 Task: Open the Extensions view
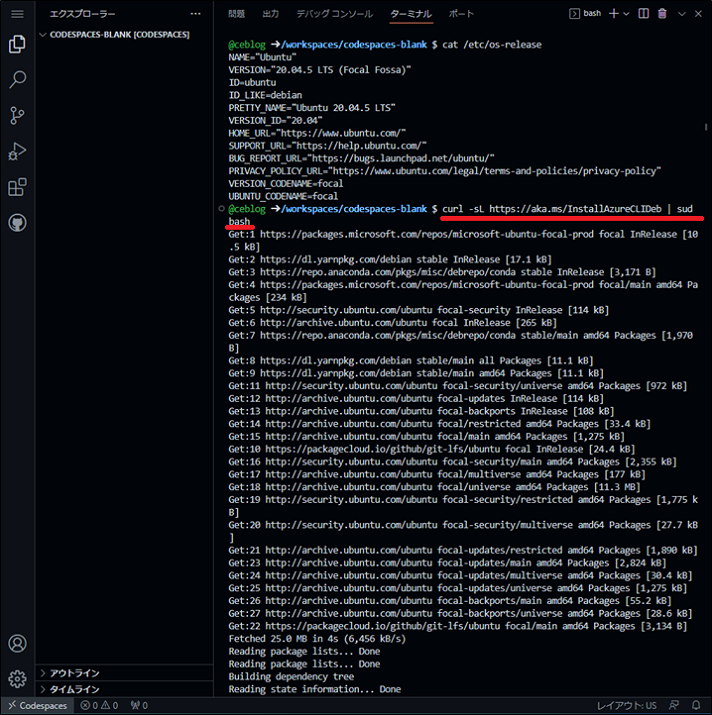(16, 187)
